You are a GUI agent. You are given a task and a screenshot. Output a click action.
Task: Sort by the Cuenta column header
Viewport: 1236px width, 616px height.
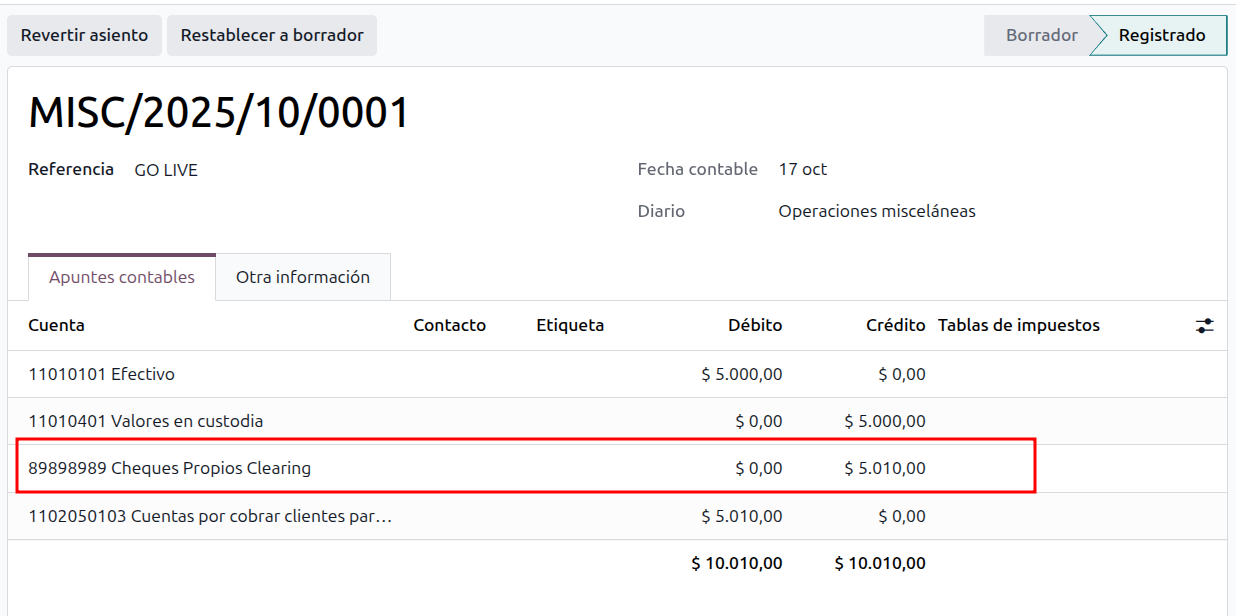(x=56, y=325)
